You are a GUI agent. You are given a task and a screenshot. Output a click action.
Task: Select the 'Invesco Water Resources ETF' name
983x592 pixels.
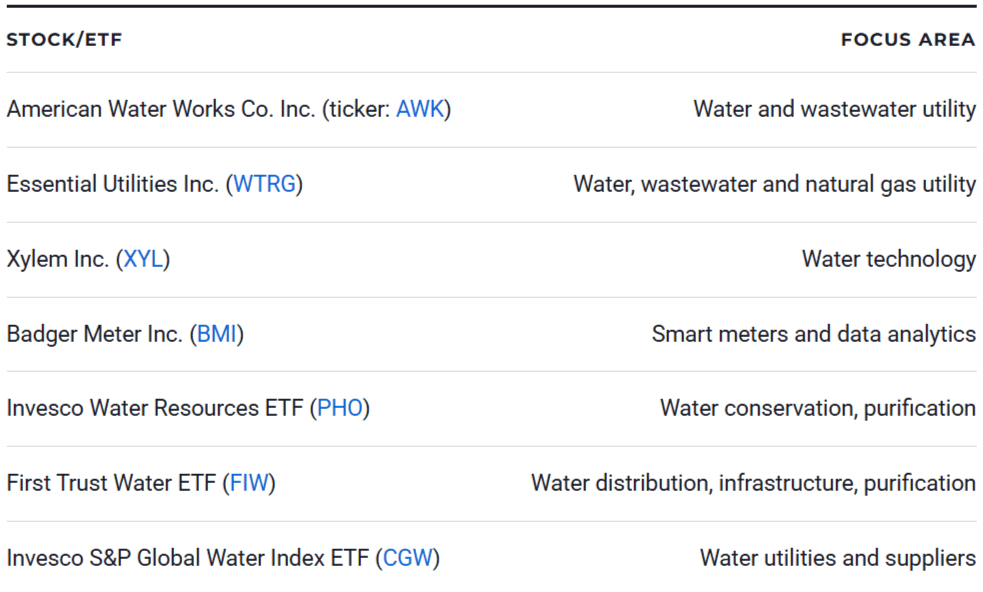pyautogui.click(x=154, y=408)
